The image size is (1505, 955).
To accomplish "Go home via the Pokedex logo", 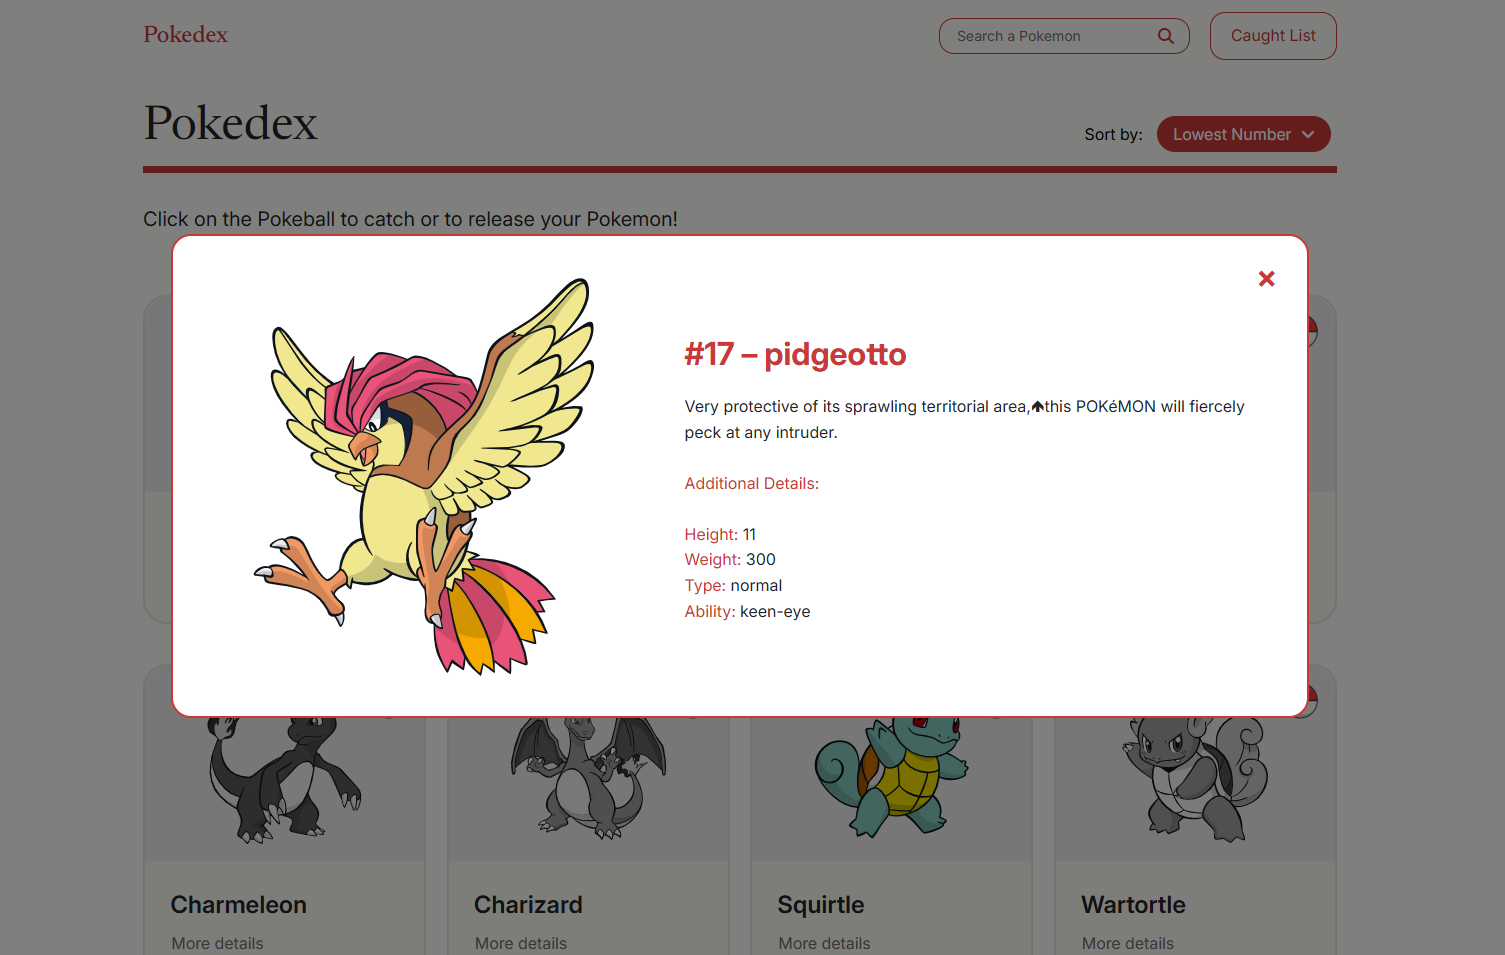I will 185,34.
